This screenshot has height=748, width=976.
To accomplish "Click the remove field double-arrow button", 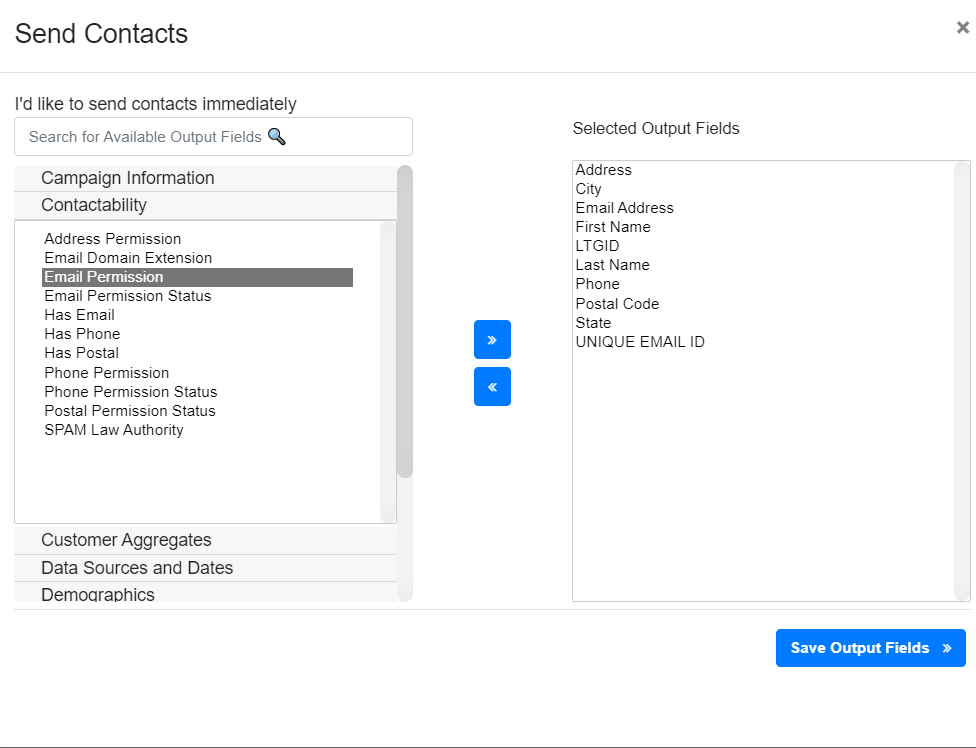I will click(492, 386).
